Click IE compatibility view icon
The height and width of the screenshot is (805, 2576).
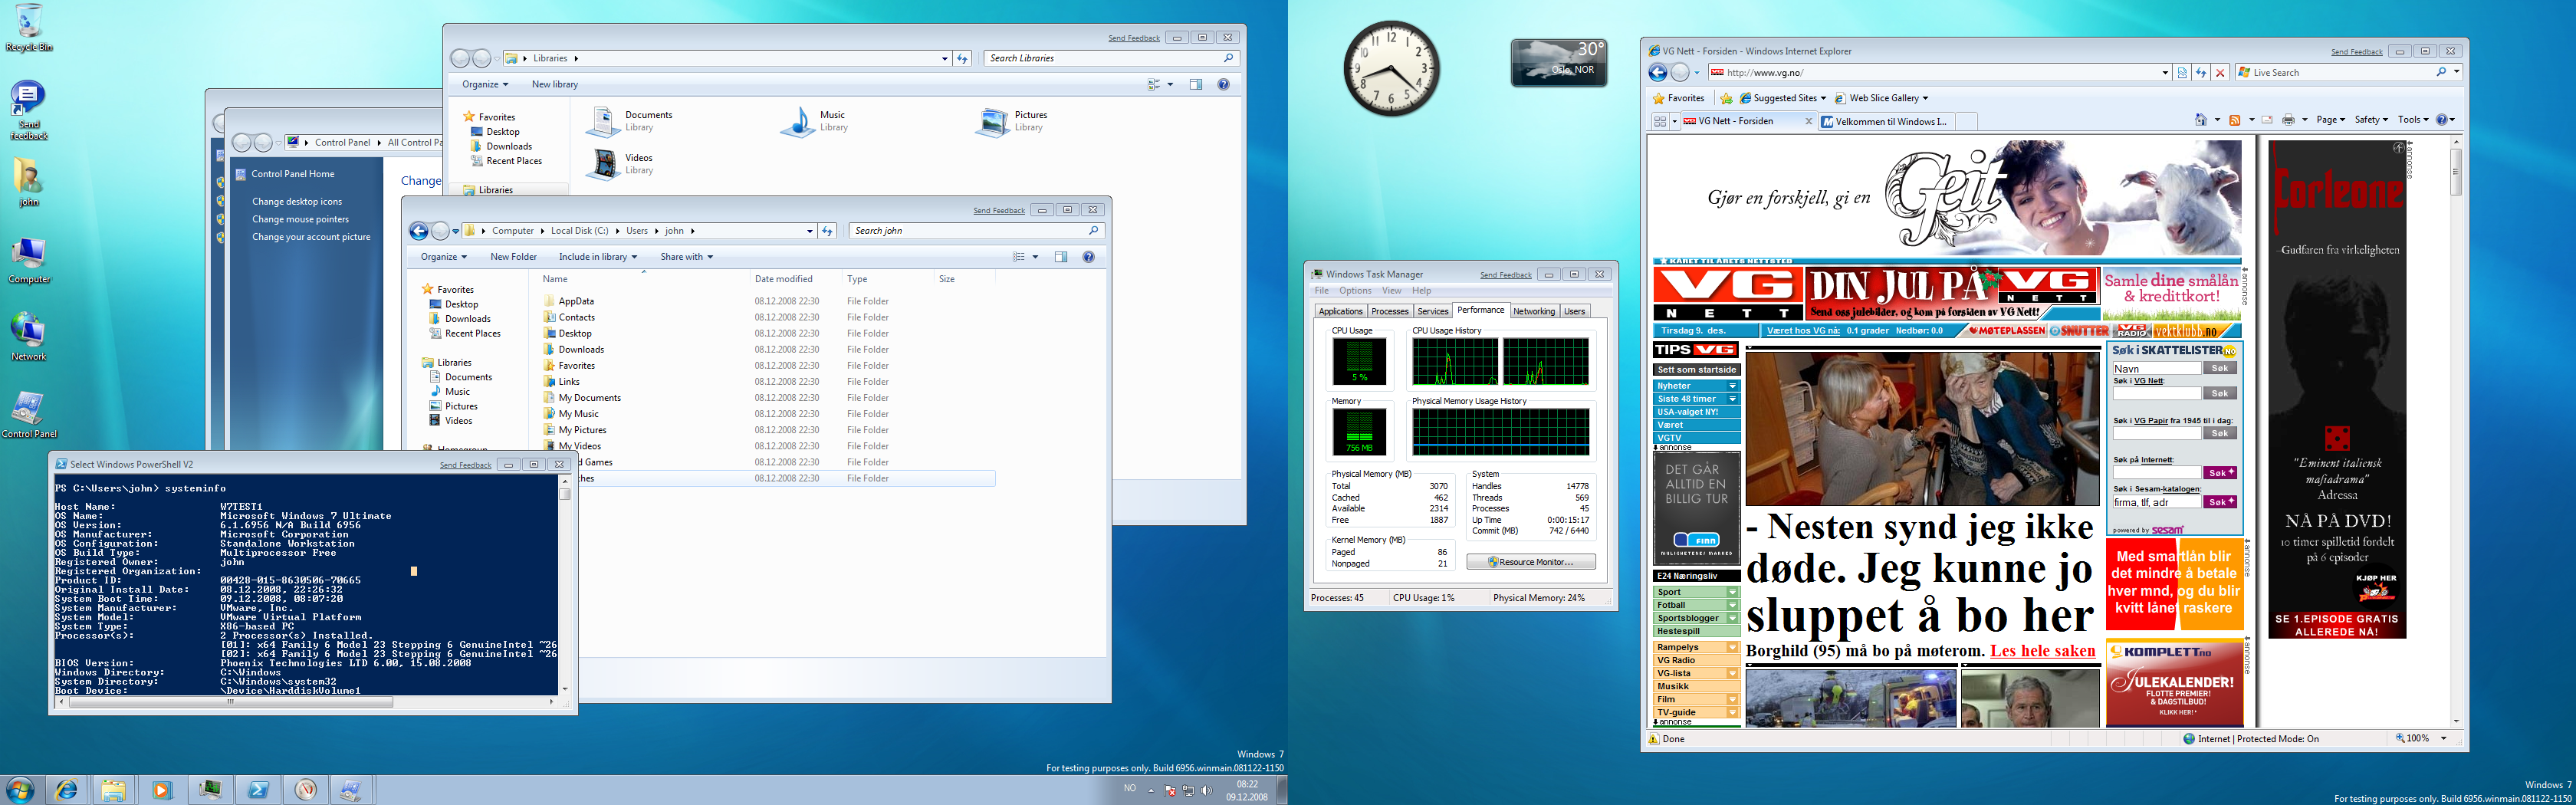2182,72
